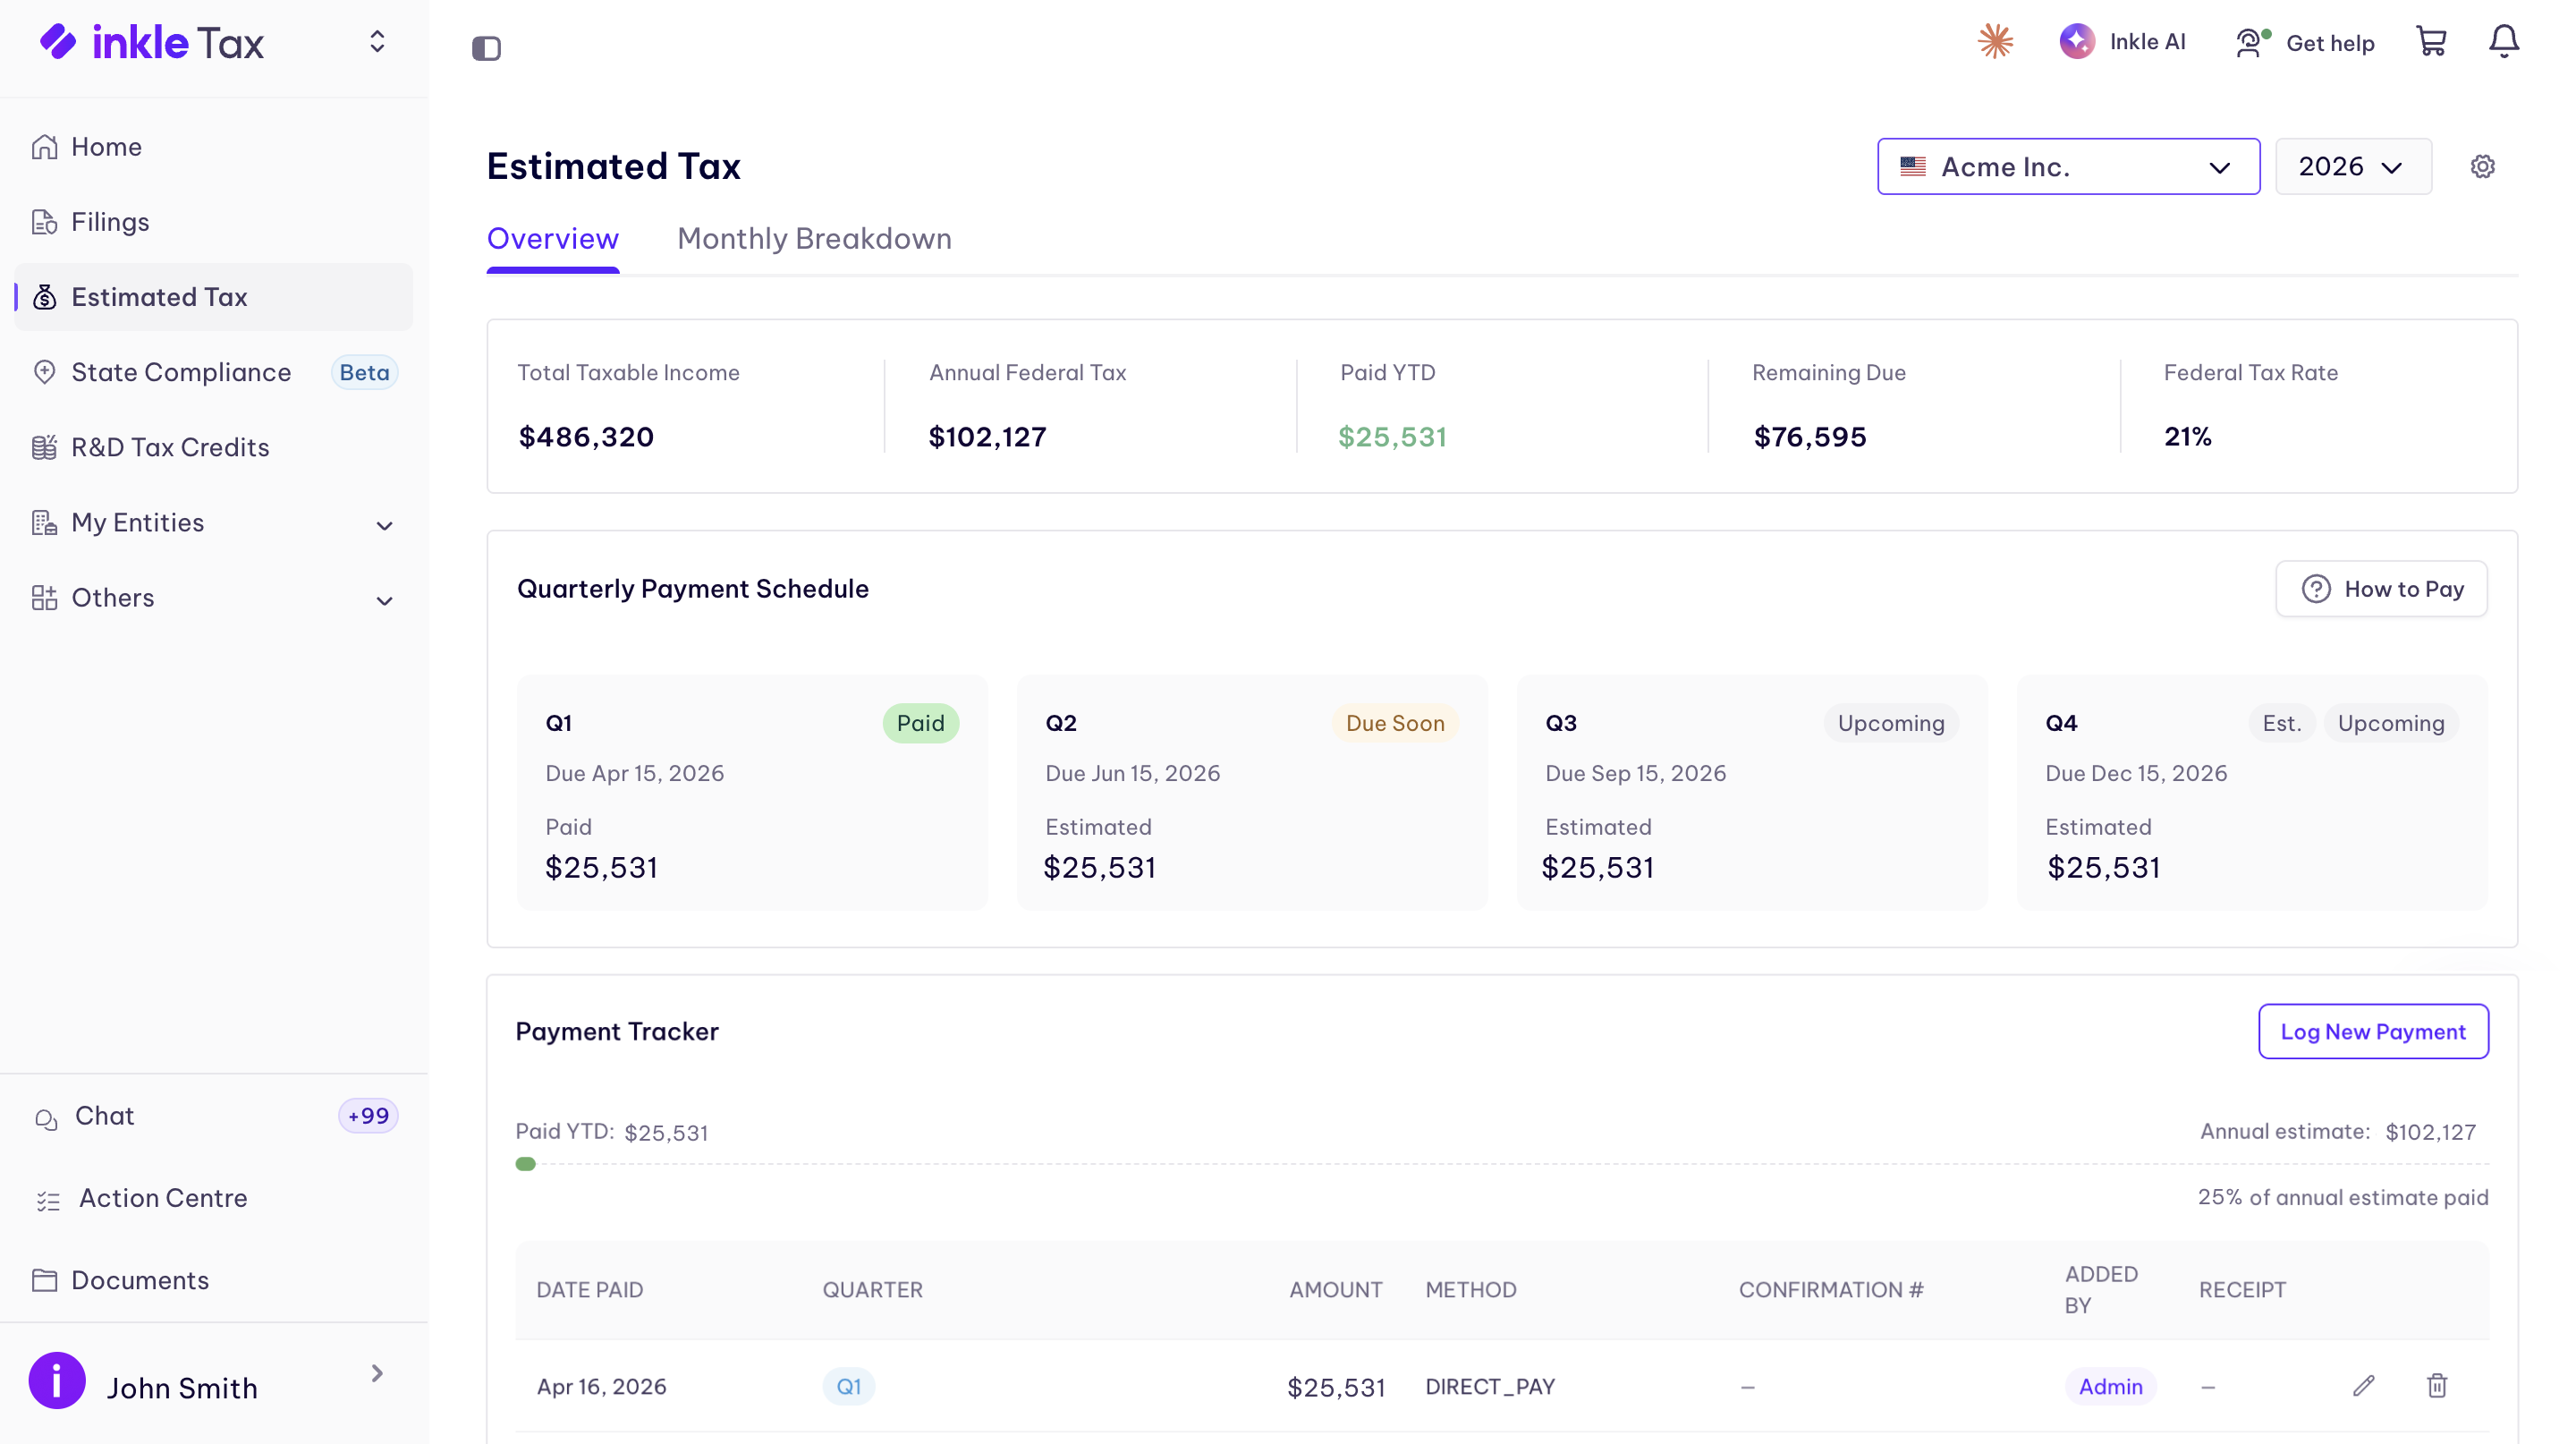Switch to the Monthly Breakdown tab

point(814,238)
